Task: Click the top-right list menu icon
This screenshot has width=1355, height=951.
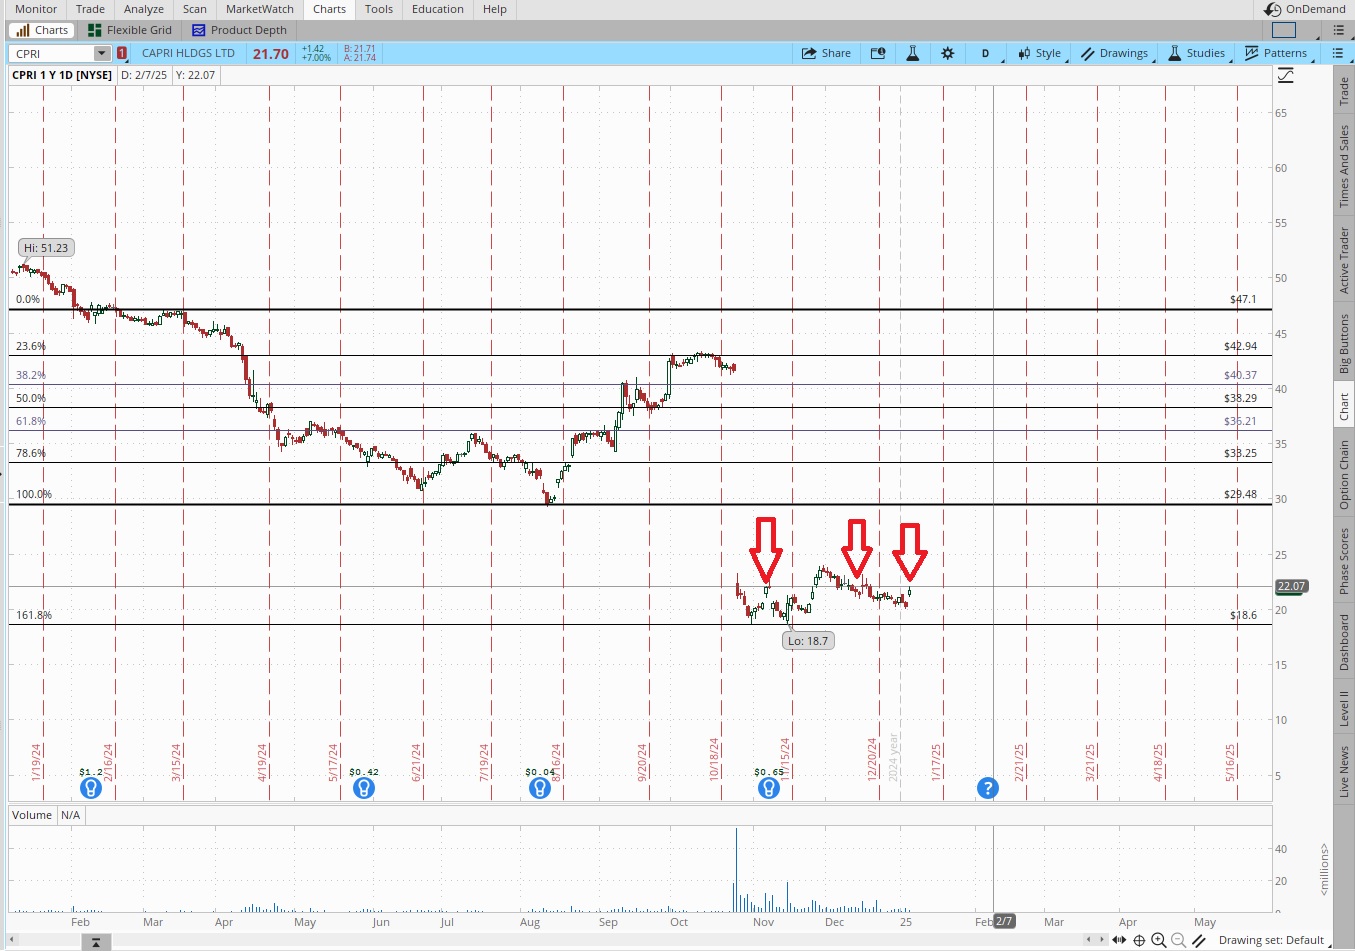Action: pos(1338,30)
